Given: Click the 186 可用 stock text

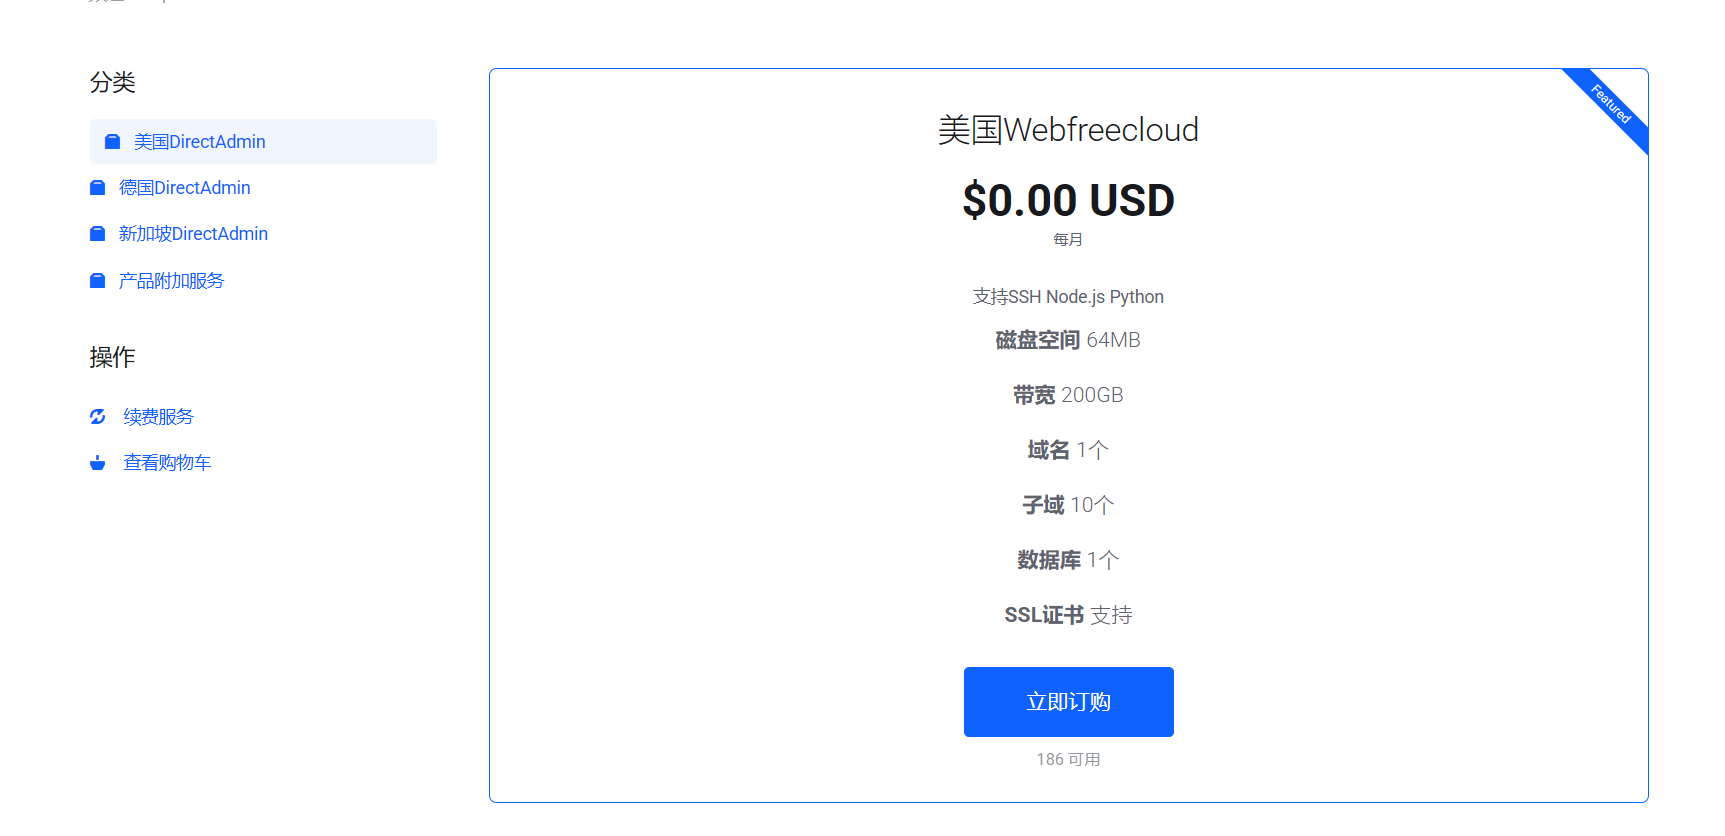Looking at the screenshot, I should [x=1068, y=760].
